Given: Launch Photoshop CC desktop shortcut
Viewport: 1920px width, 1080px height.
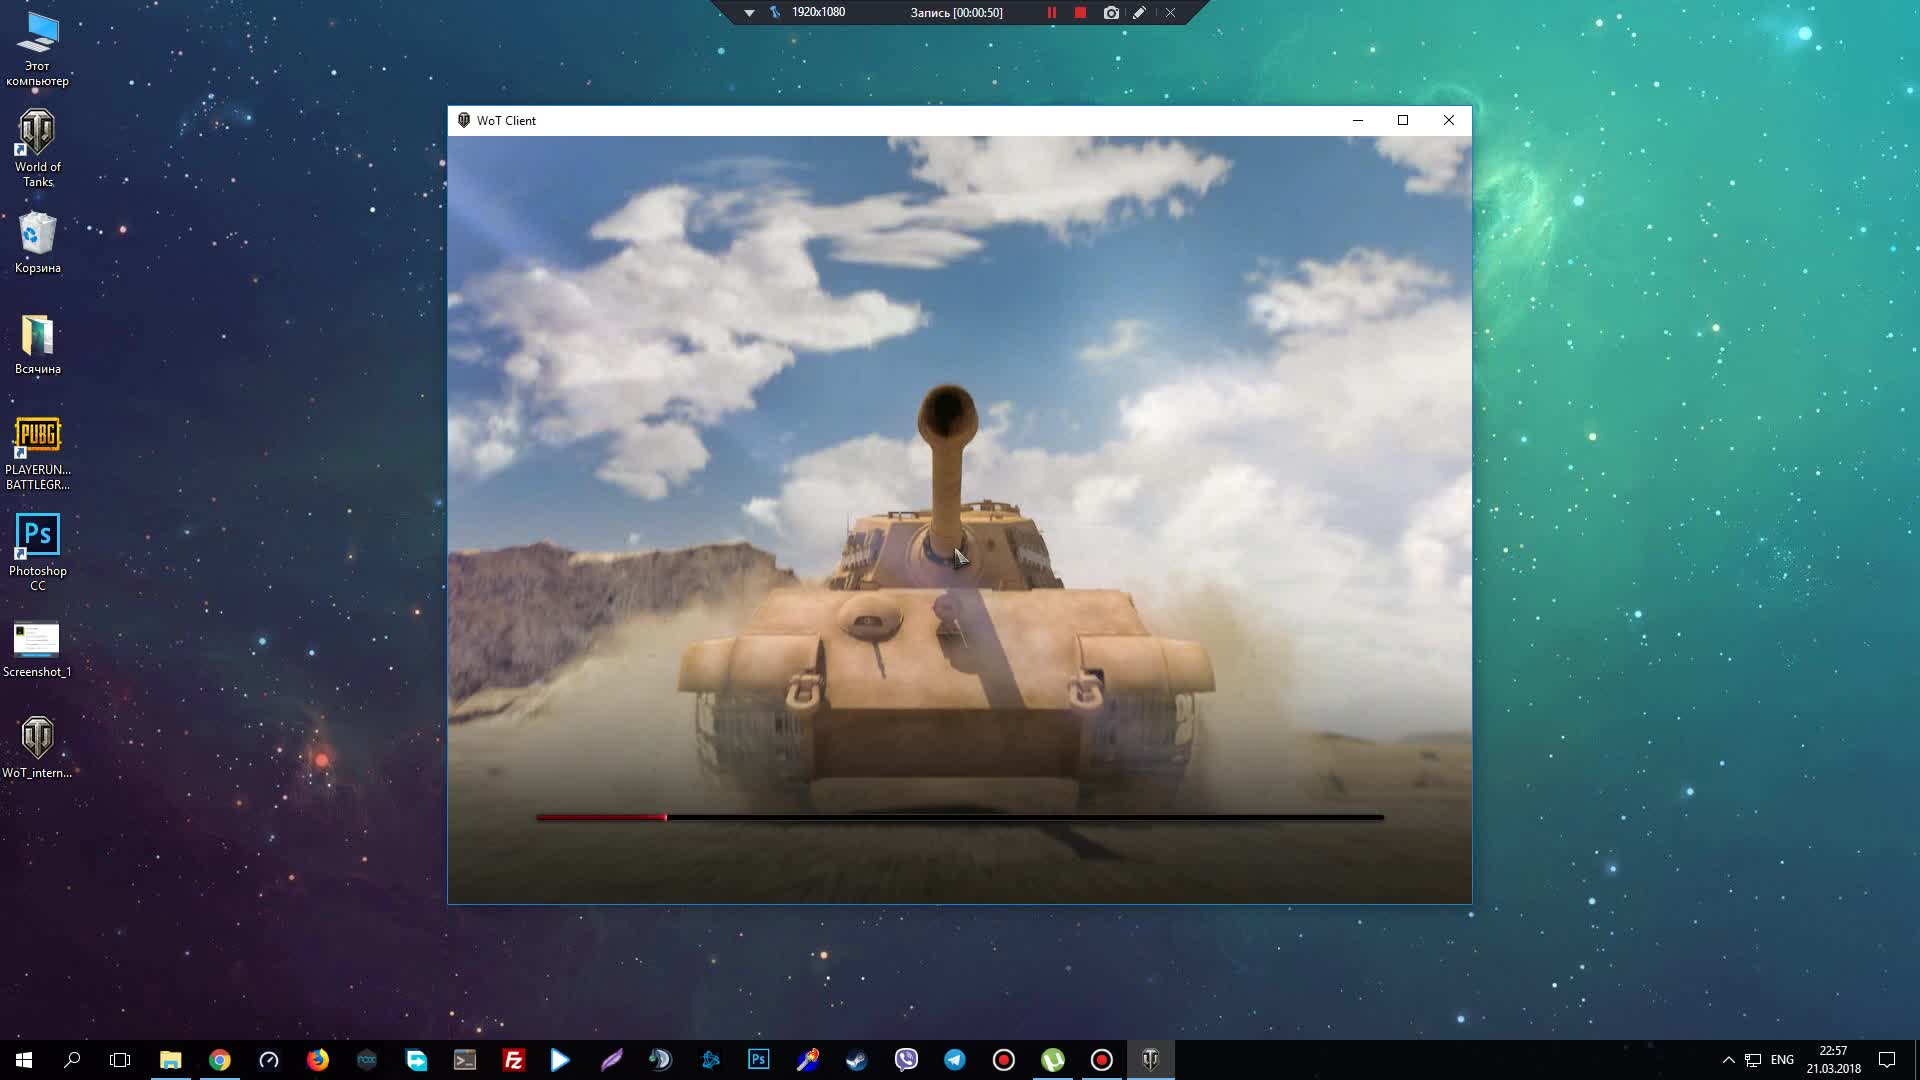Looking at the screenshot, I should tap(37, 552).
